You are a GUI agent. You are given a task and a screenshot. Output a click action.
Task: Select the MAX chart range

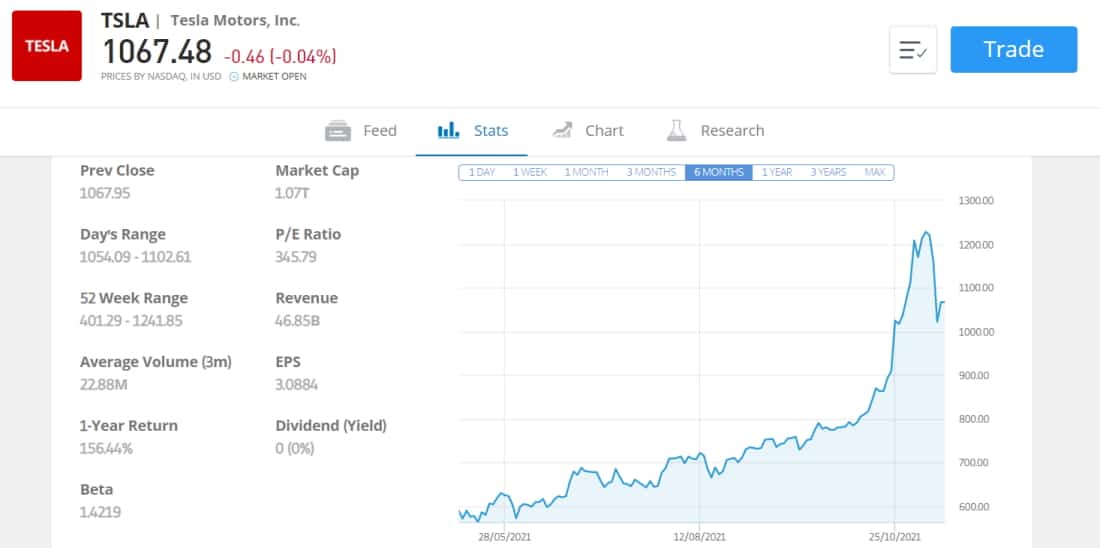tap(875, 172)
